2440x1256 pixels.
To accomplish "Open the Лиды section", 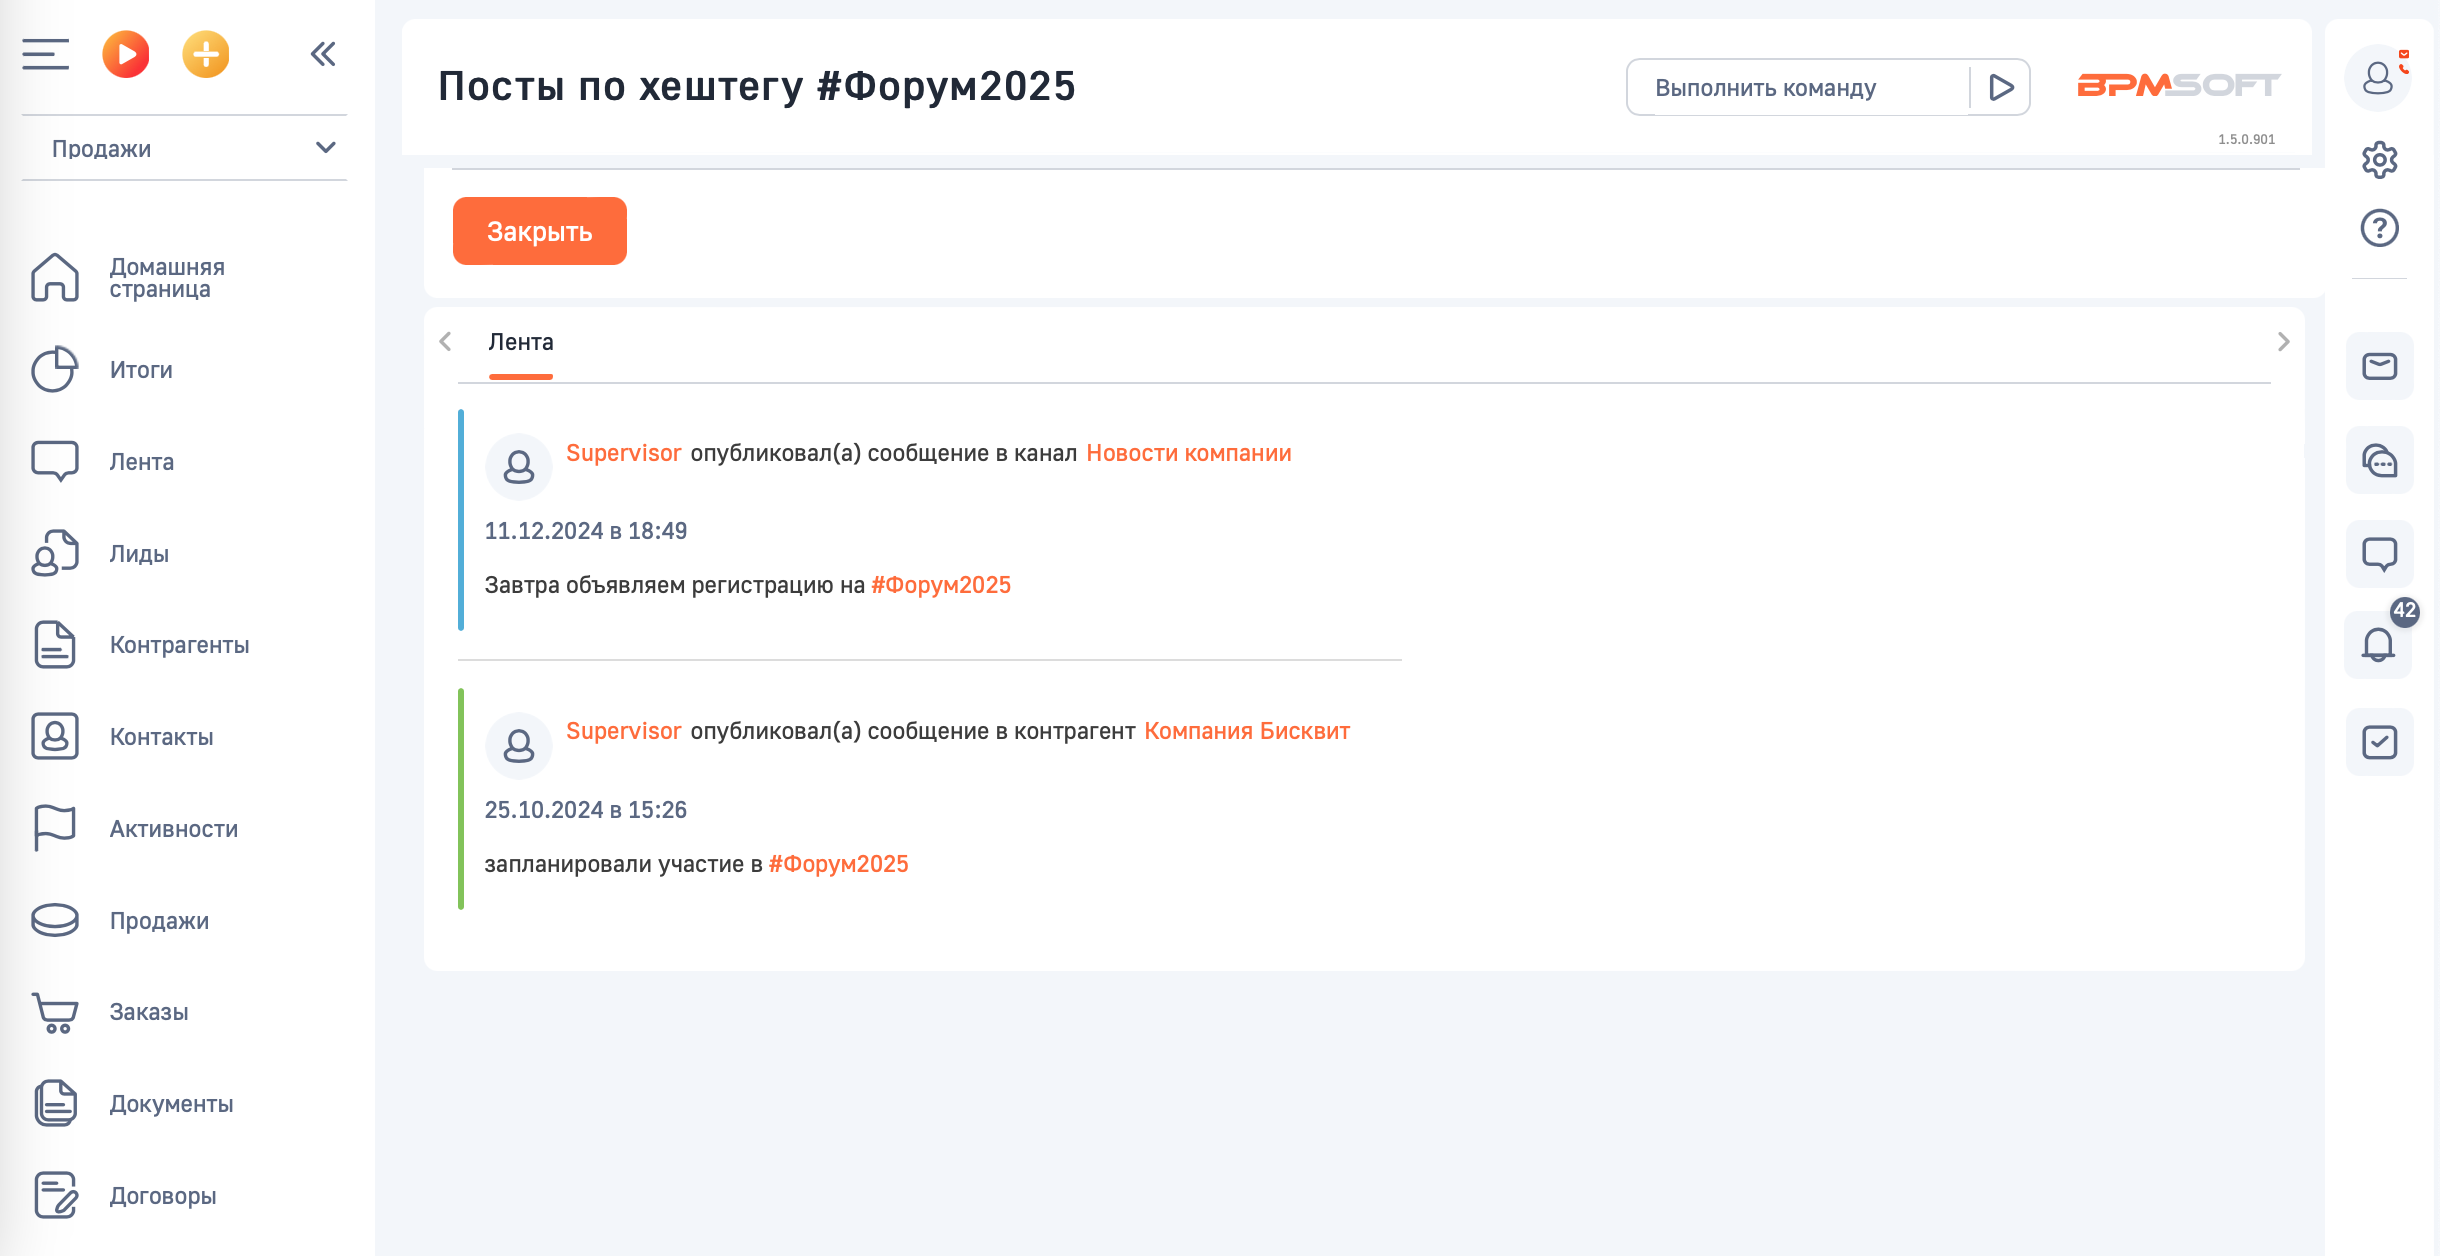I will click(x=139, y=554).
